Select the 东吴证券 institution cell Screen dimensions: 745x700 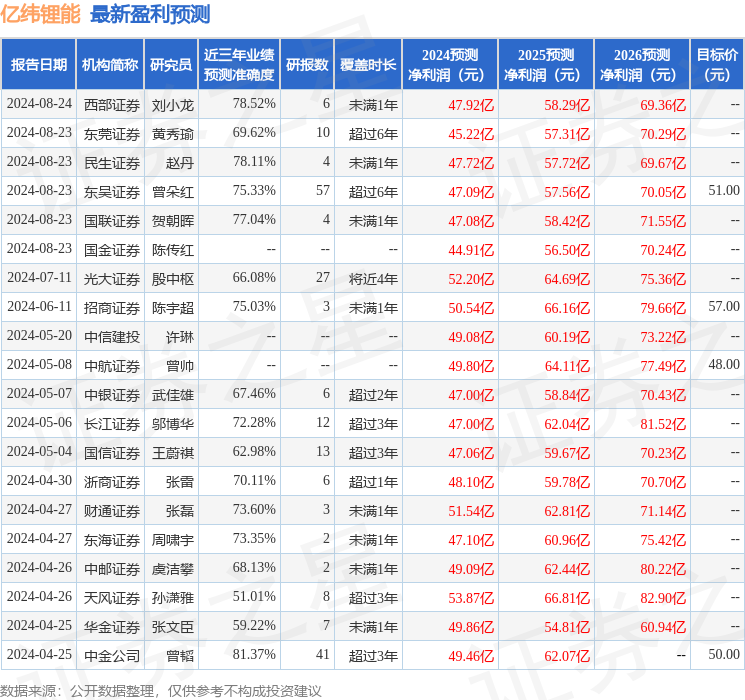click(112, 192)
